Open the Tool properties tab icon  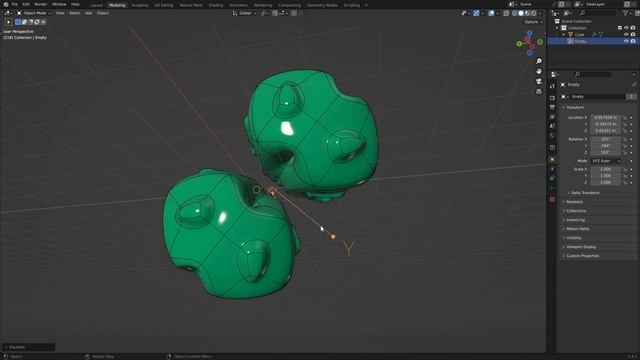click(552, 86)
